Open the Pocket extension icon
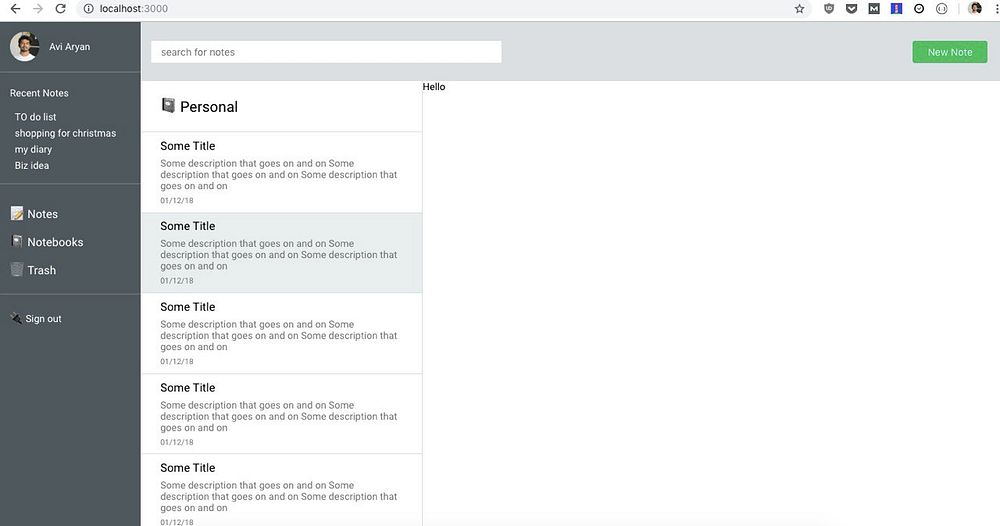 (x=851, y=9)
